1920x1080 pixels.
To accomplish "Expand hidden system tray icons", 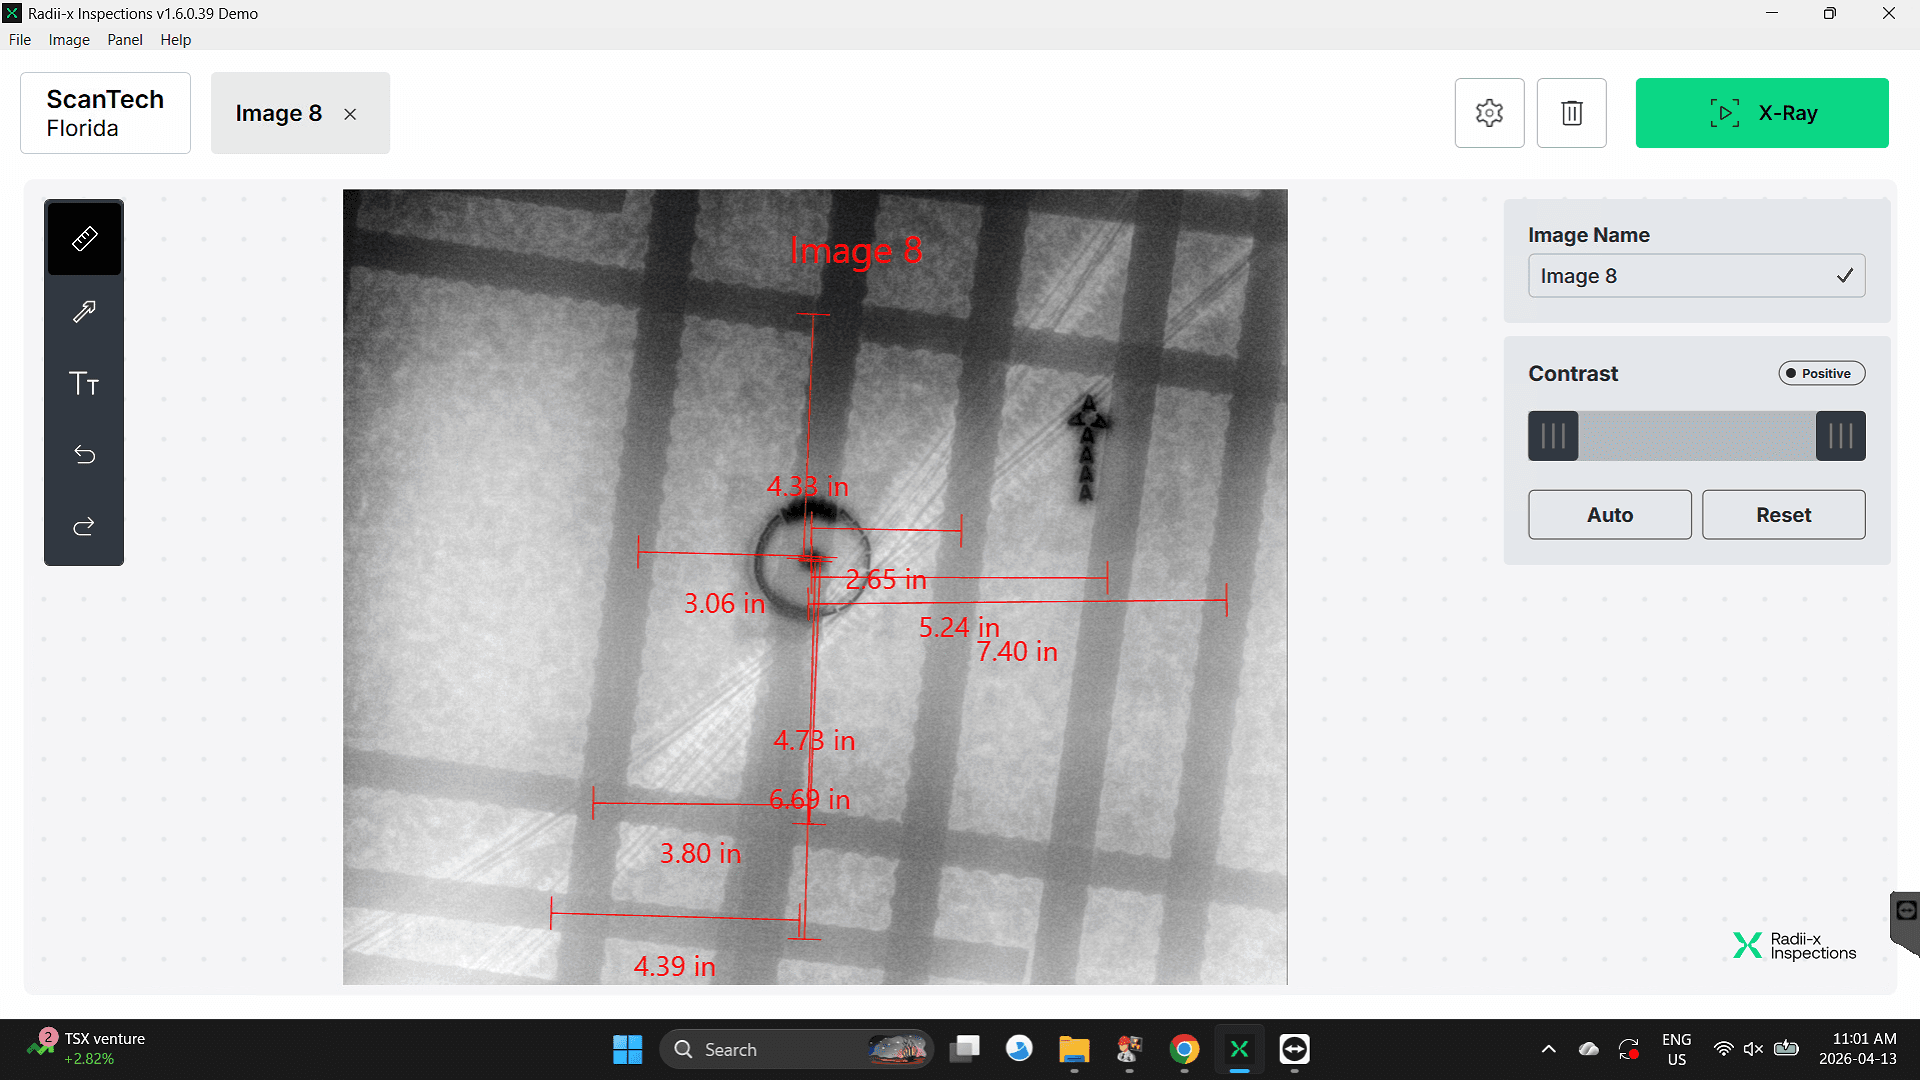I will click(x=1548, y=1049).
